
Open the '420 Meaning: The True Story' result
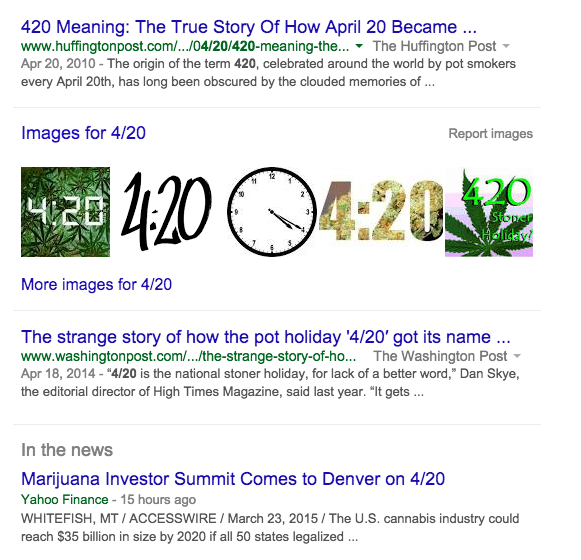[249, 27]
